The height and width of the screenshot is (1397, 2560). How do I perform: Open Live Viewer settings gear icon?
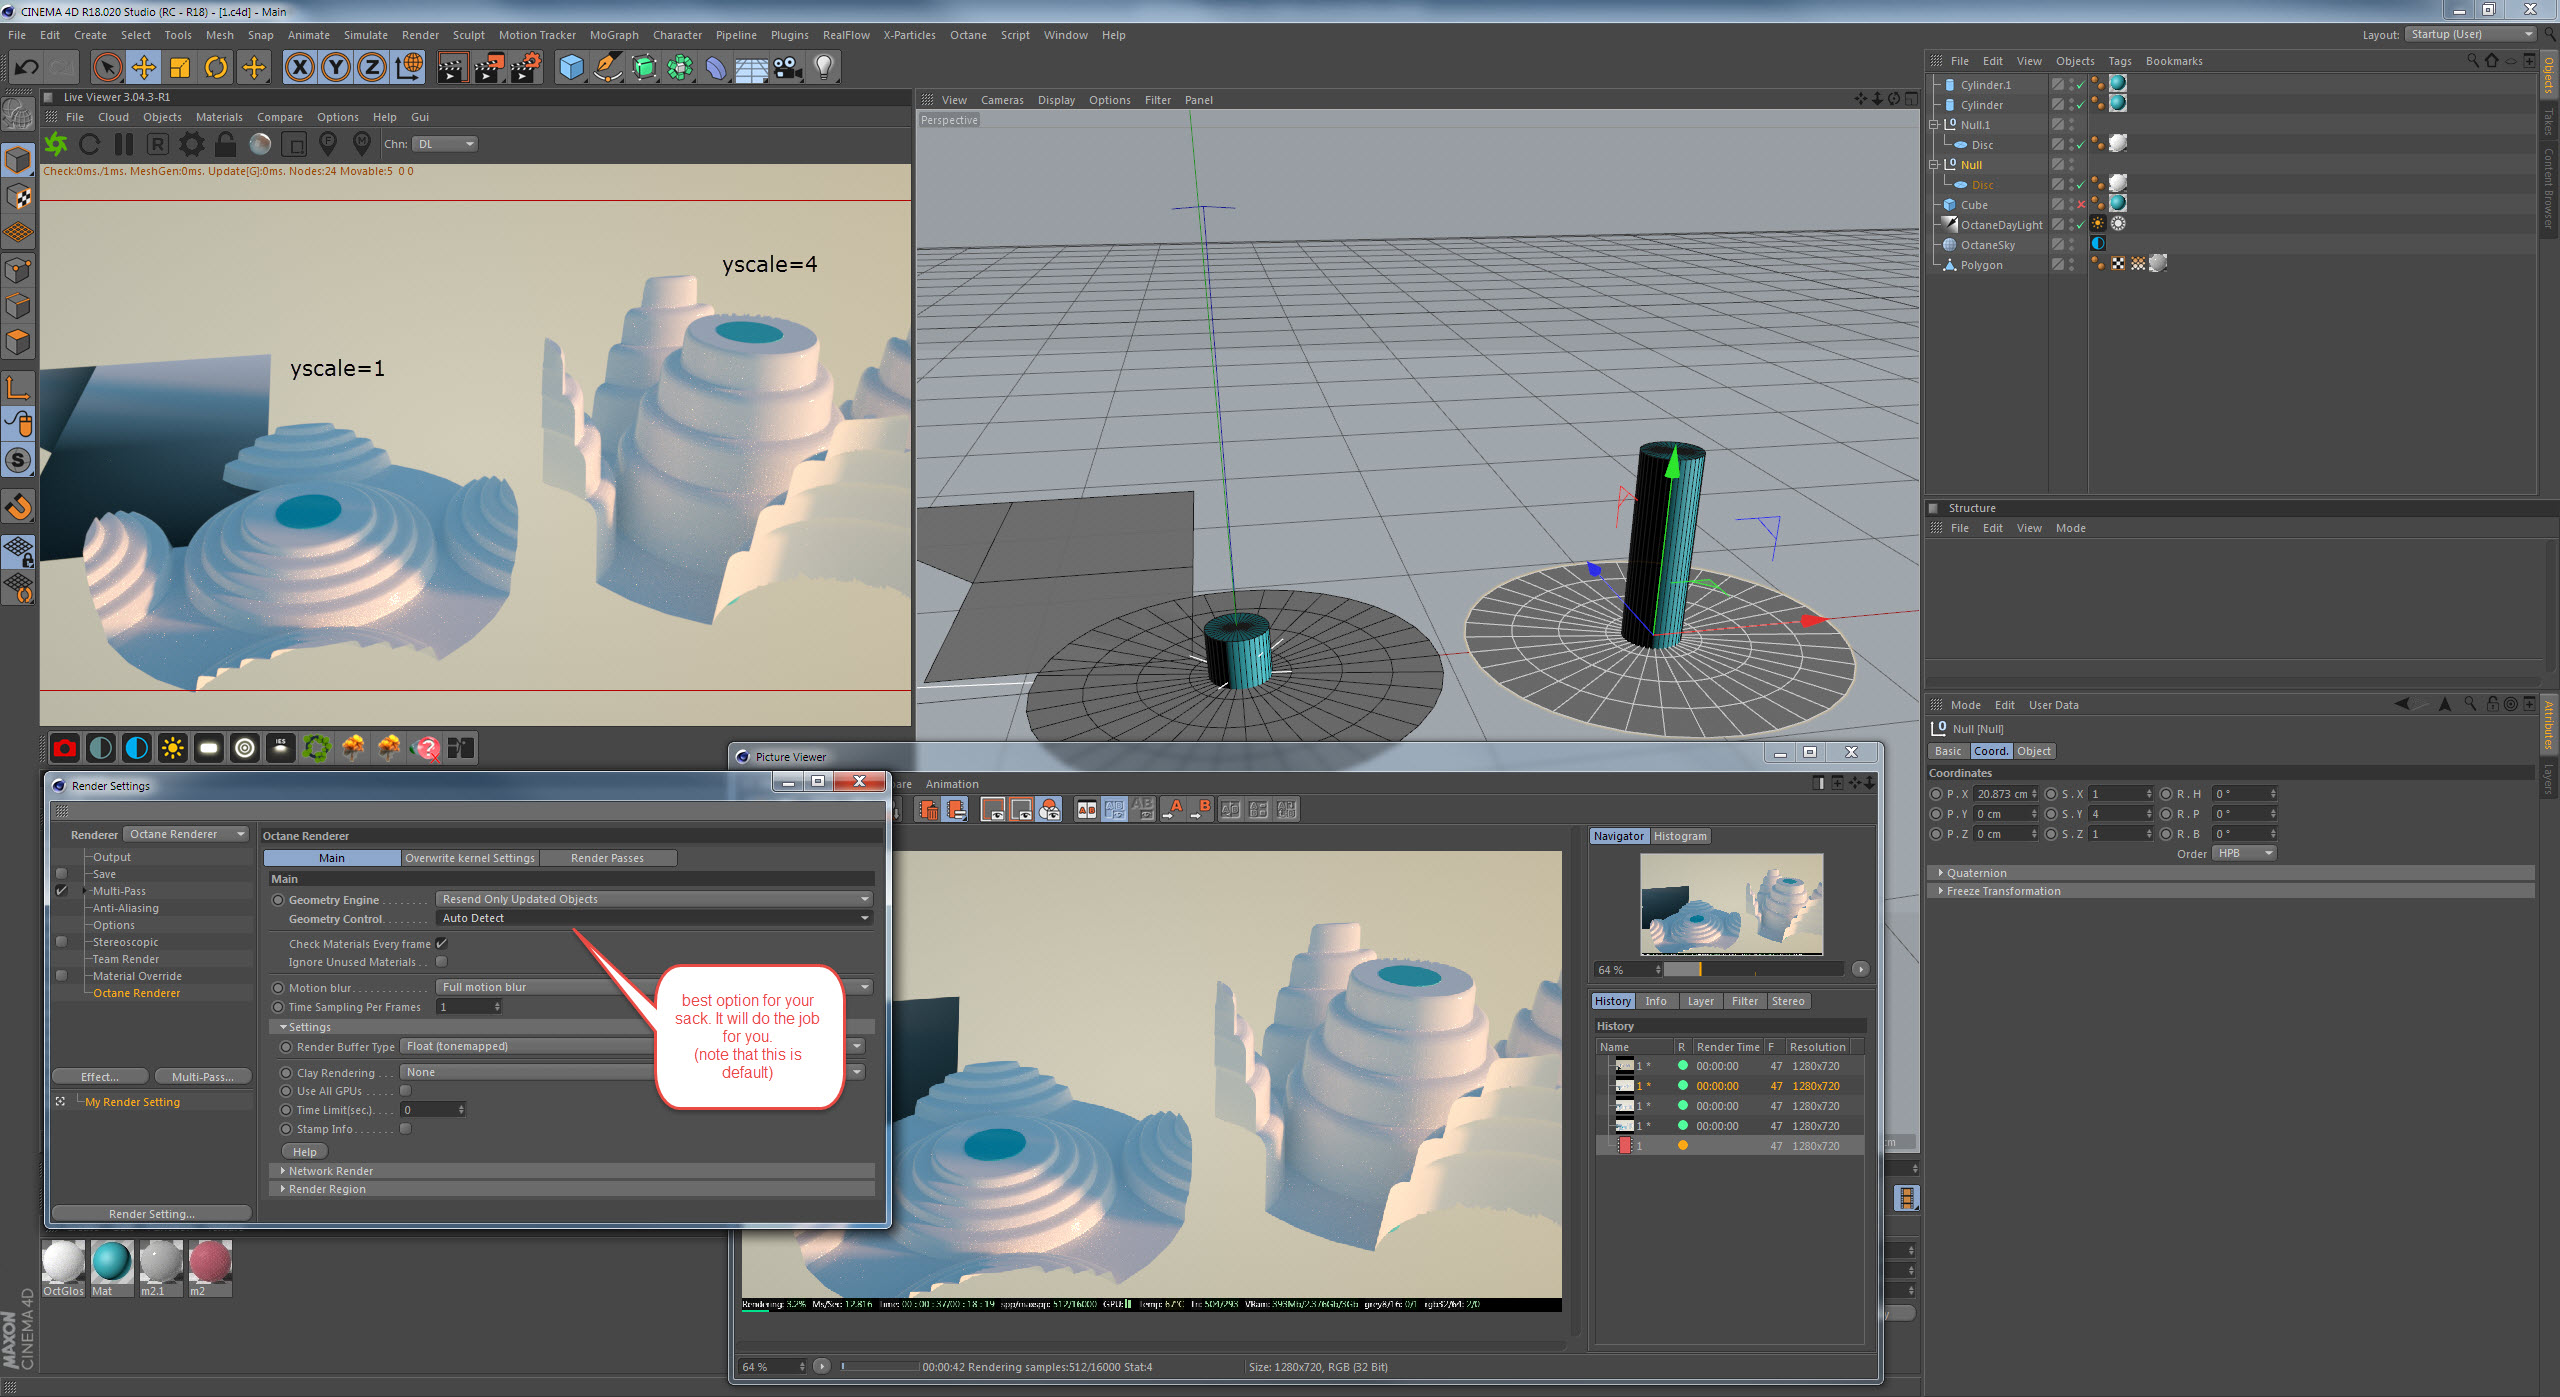point(191,144)
